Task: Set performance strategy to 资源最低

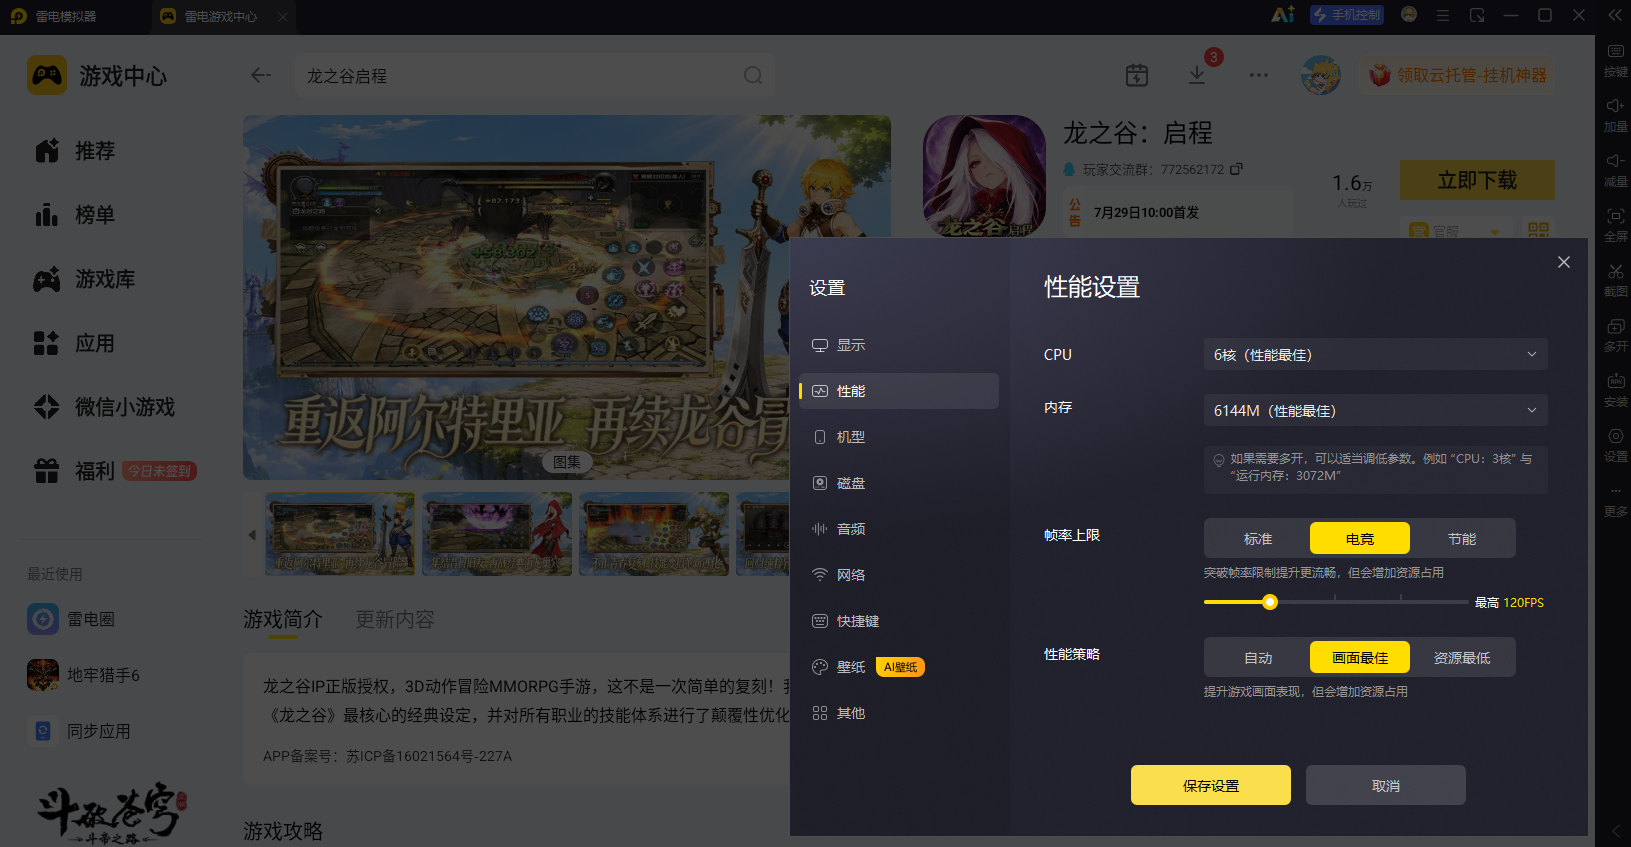Action: pyautogui.click(x=1462, y=658)
